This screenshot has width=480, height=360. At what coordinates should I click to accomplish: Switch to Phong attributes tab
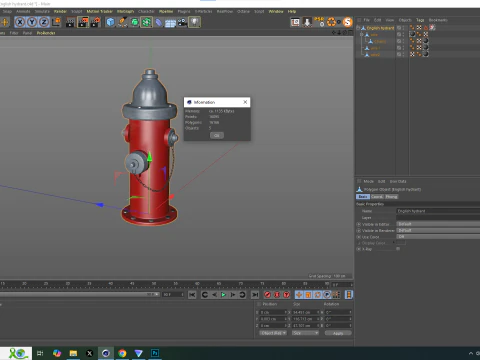392,197
